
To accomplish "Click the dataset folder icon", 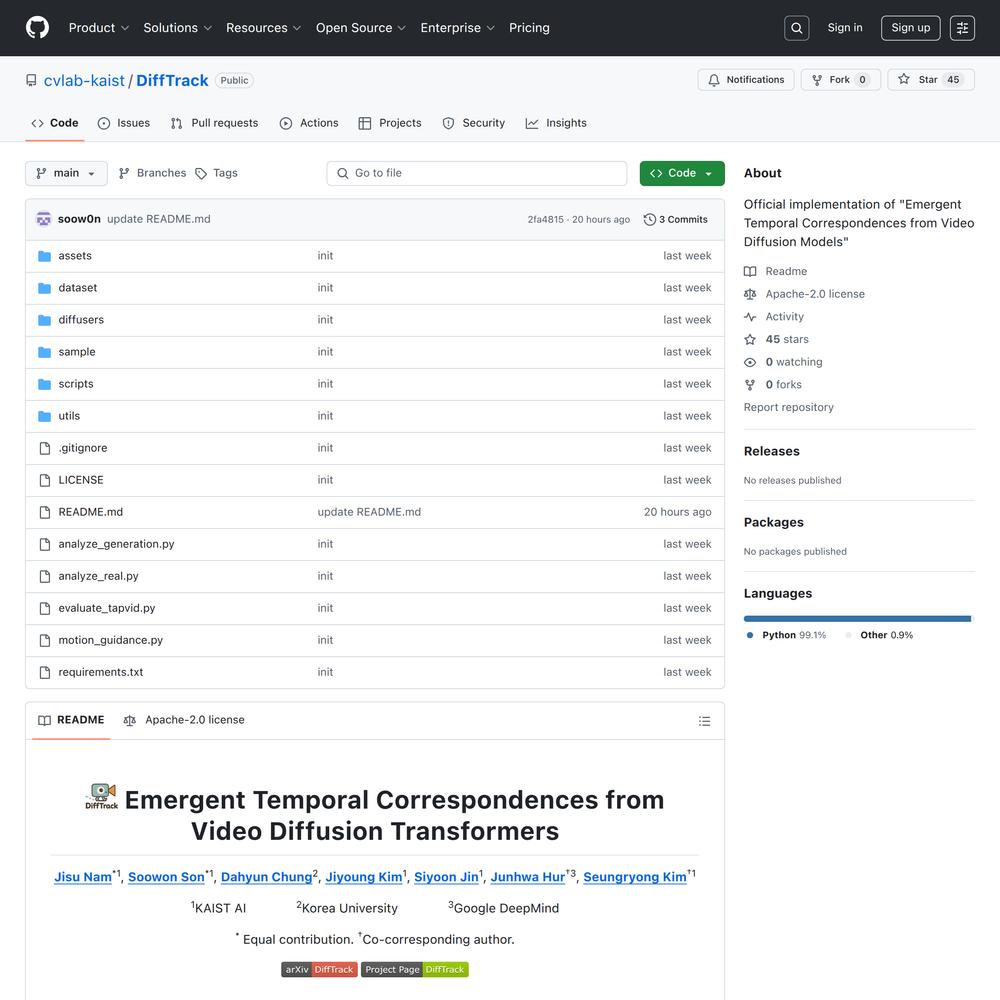I will point(45,288).
